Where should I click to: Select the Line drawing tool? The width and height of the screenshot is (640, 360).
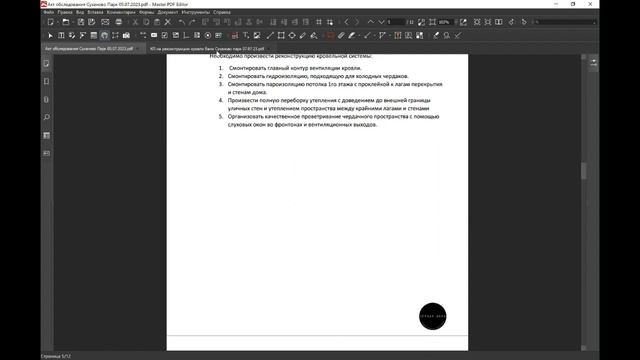click(x=270, y=36)
